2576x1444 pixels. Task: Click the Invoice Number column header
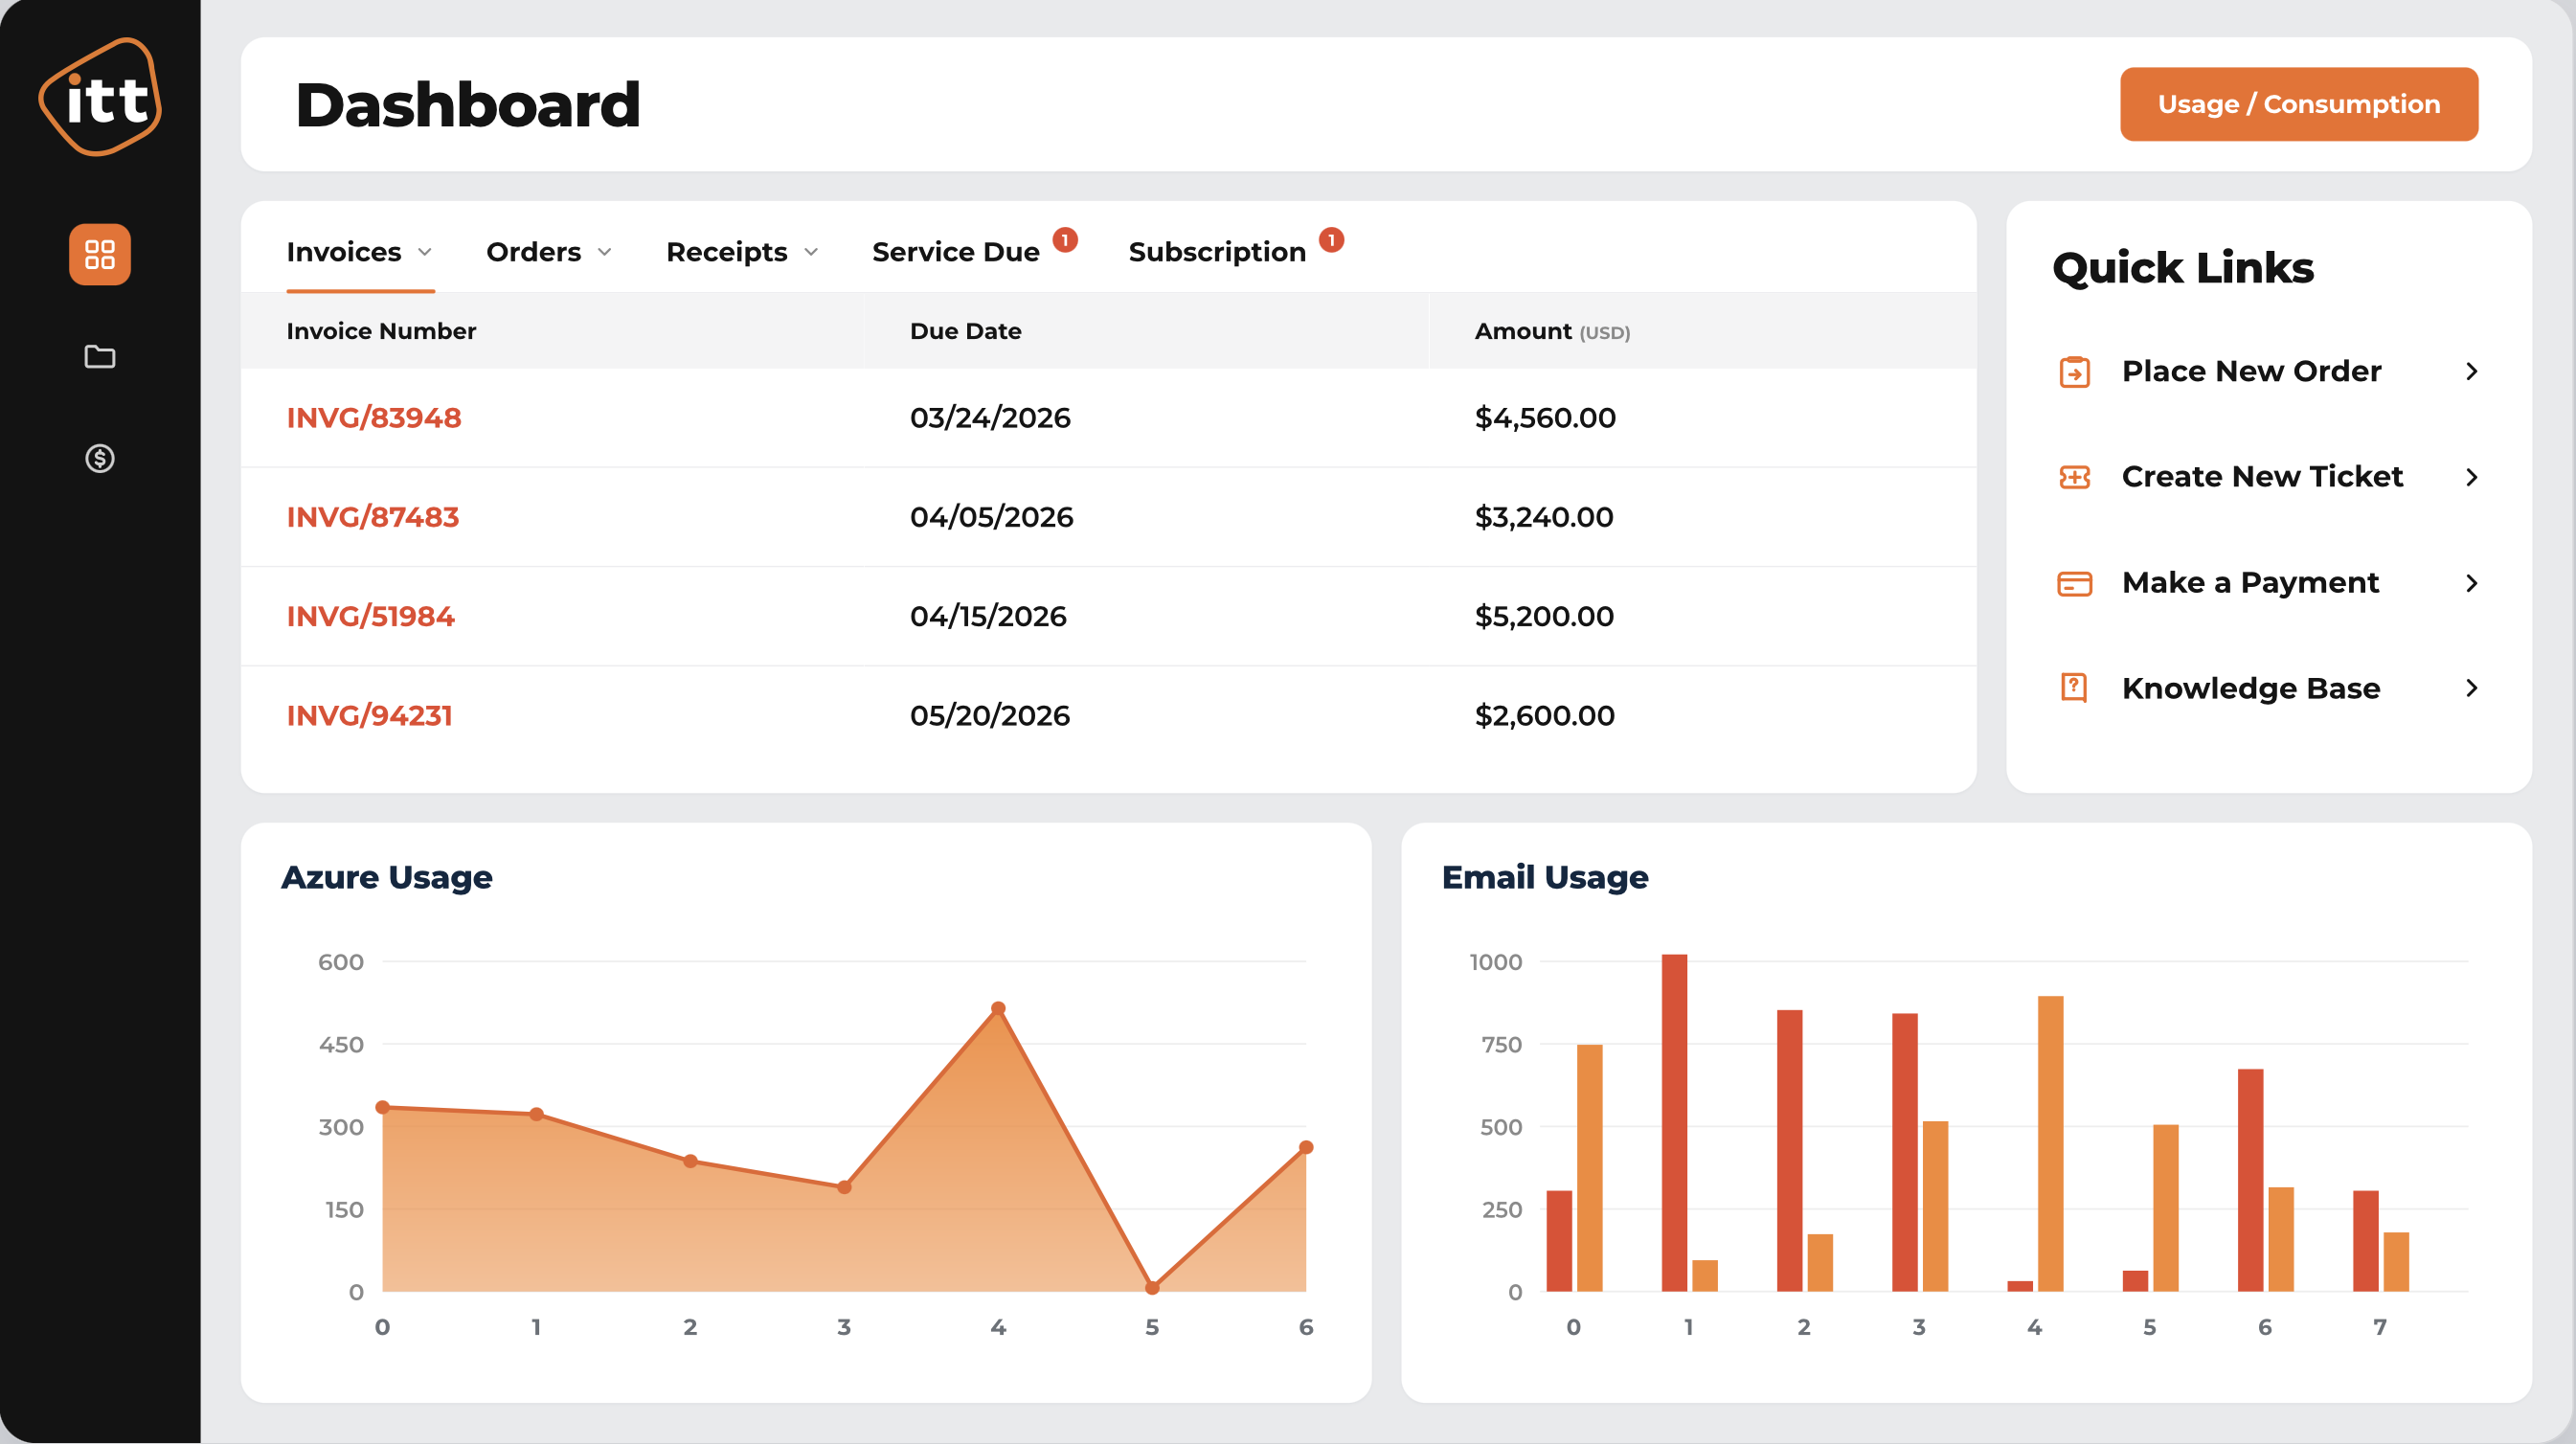[x=381, y=331]
